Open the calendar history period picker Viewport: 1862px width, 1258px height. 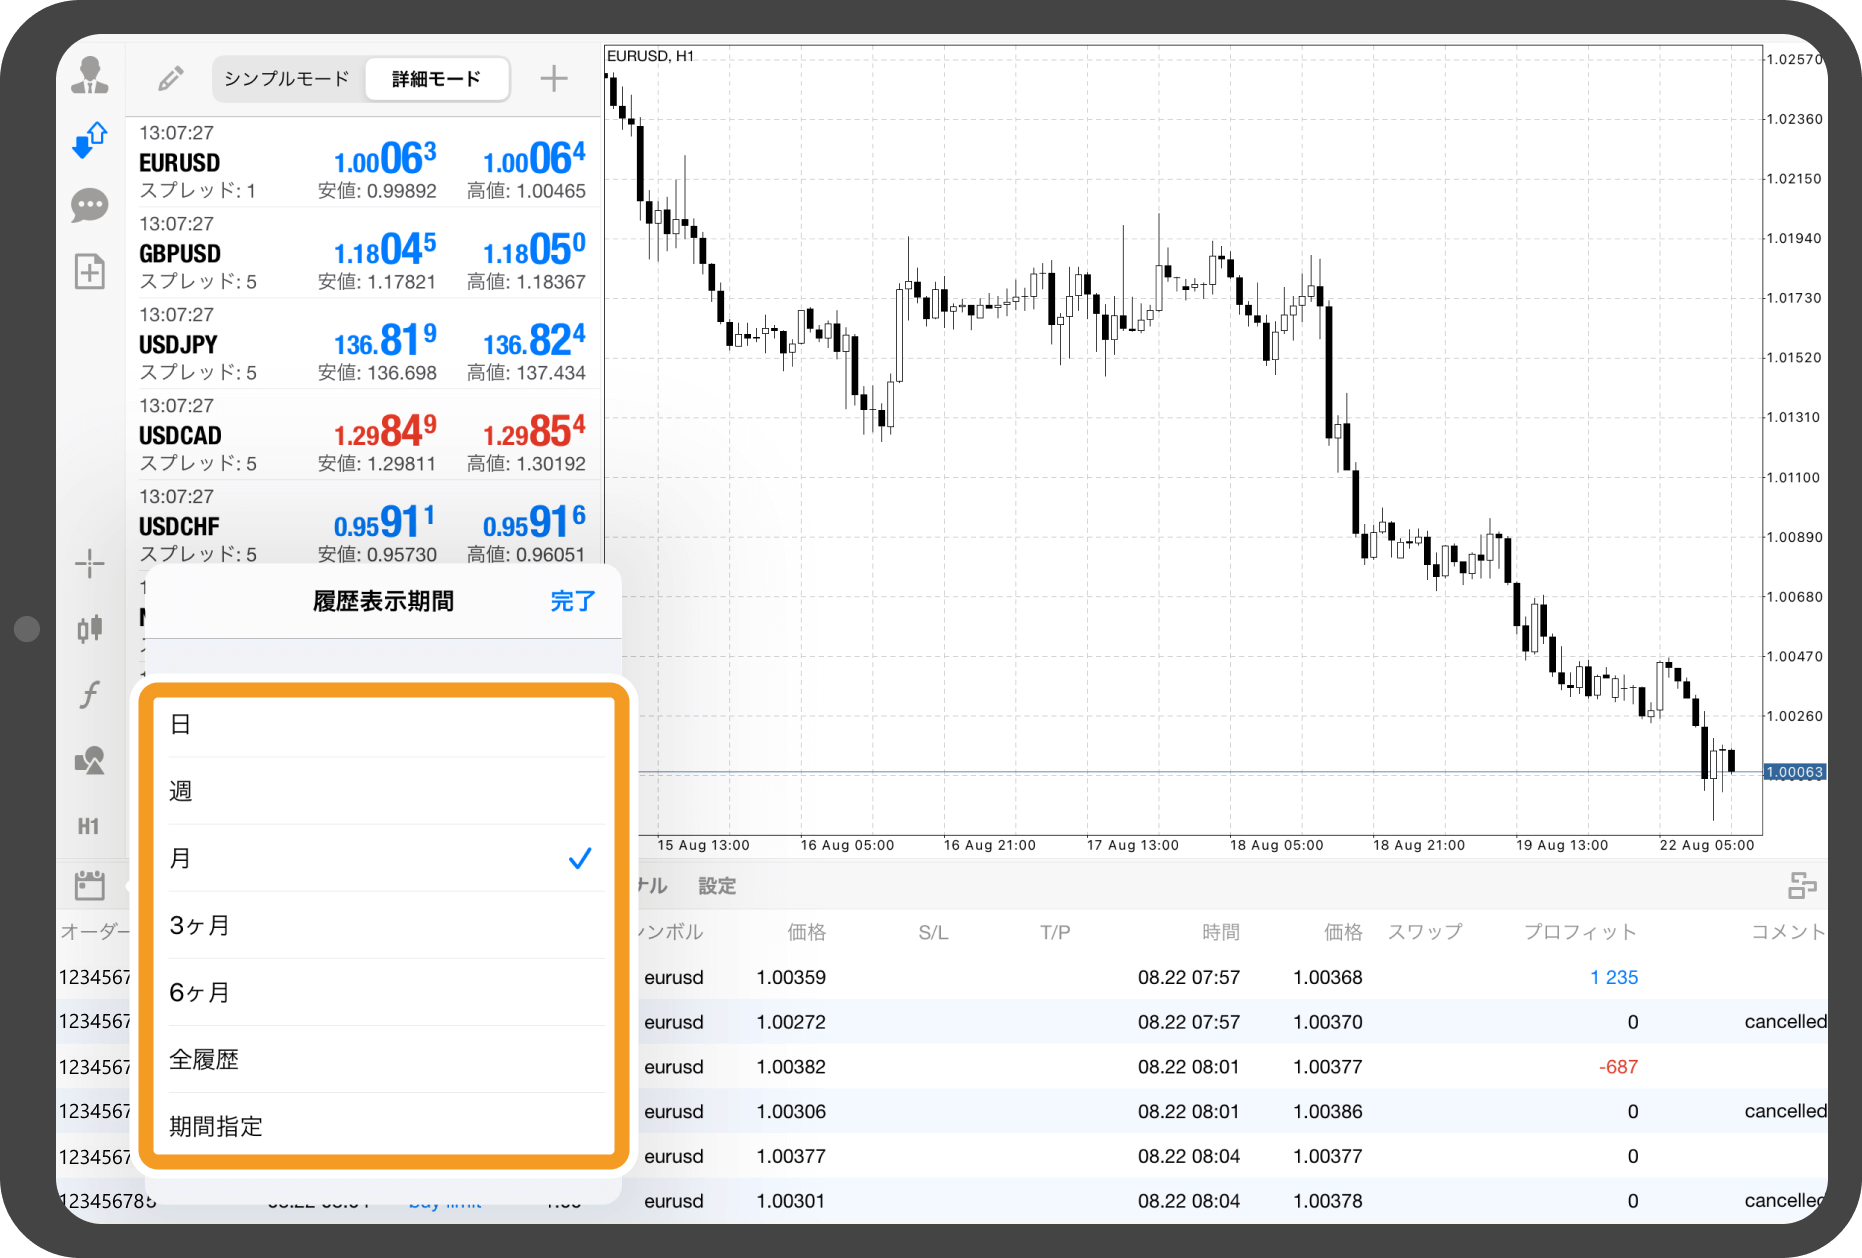click(90, 885)
